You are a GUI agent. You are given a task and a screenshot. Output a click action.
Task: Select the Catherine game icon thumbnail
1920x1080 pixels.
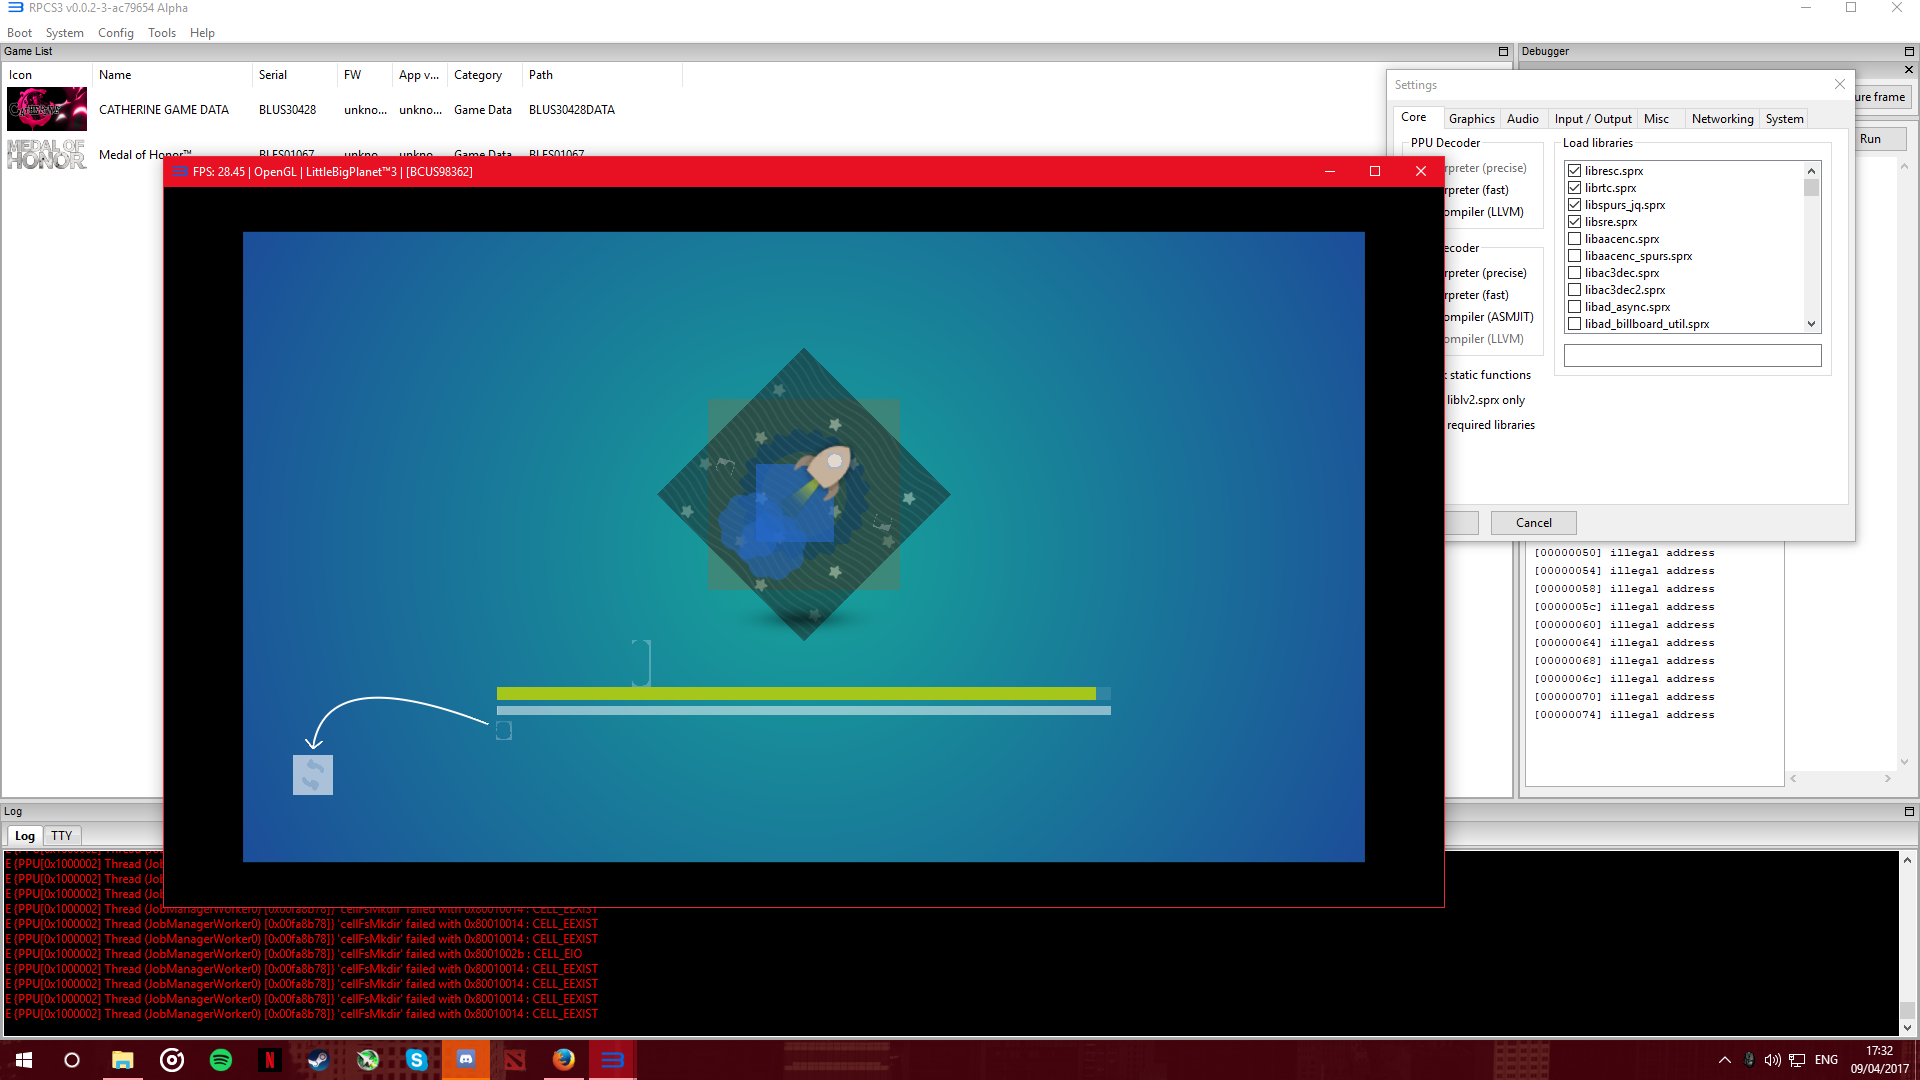(x=47, y=109)
